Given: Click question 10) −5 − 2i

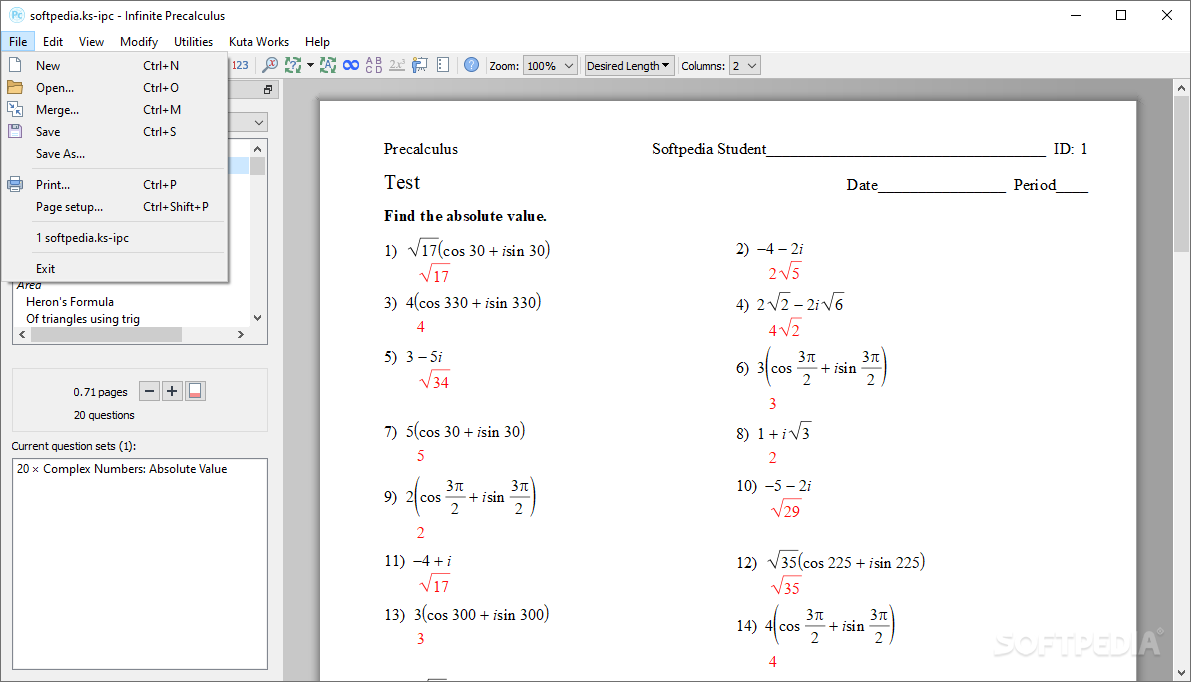Looking at the screenshot, I should click(774, 485).
